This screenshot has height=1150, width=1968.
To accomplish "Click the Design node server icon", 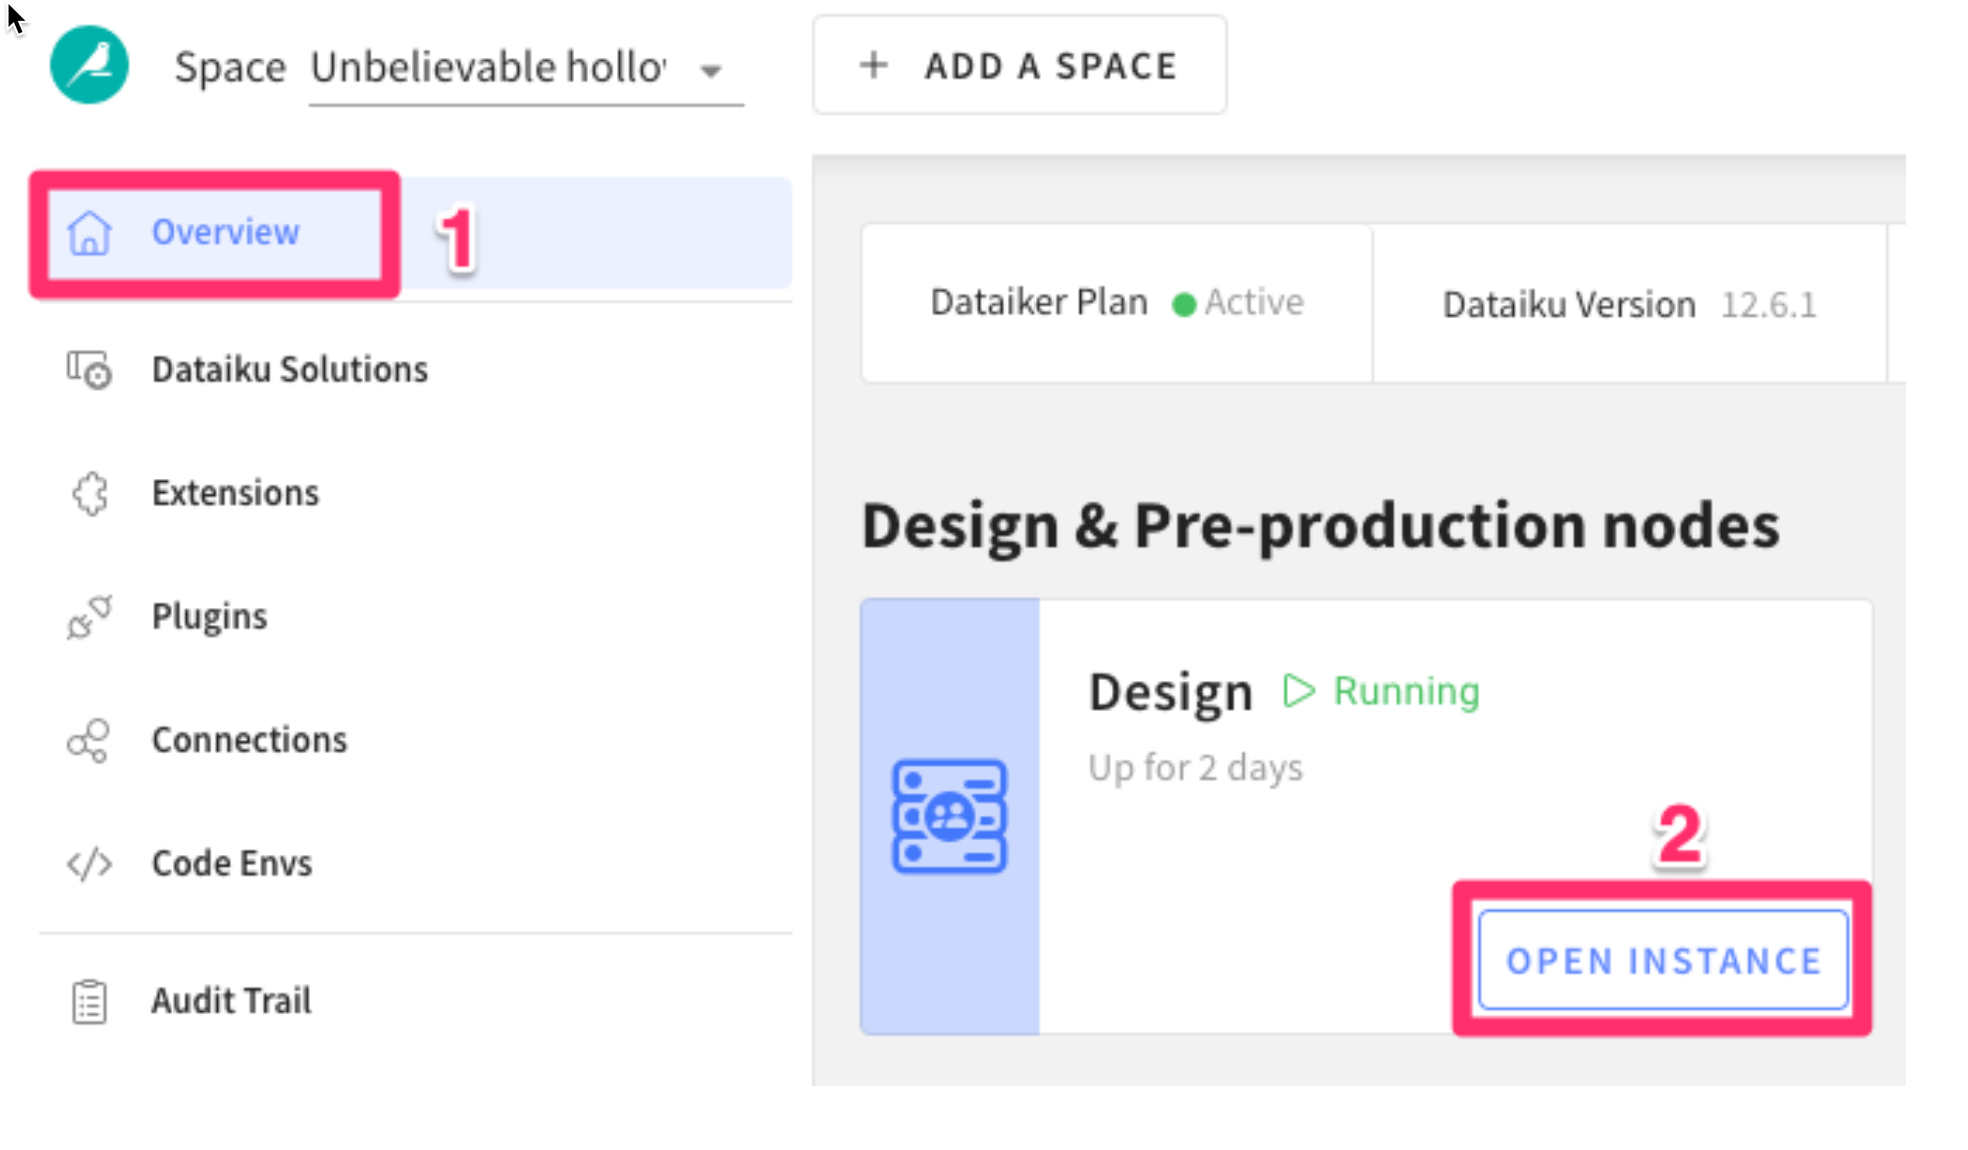I will [949, 816].
